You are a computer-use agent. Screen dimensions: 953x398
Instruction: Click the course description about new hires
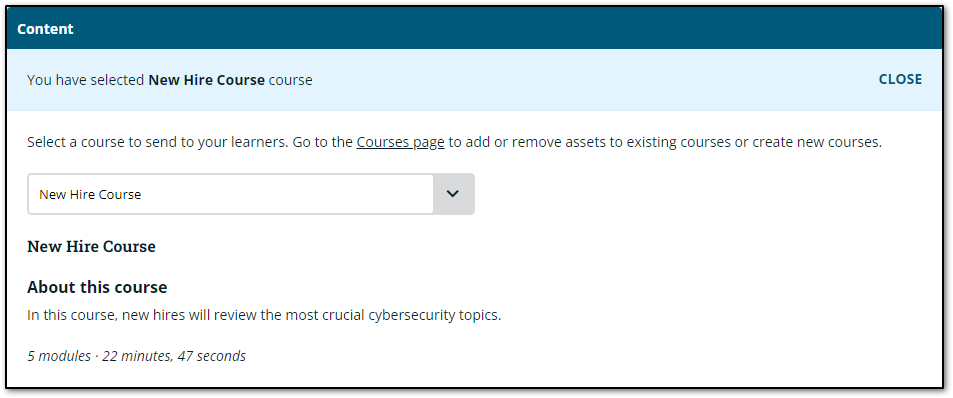pyautogui.click(x=264, y=316)
